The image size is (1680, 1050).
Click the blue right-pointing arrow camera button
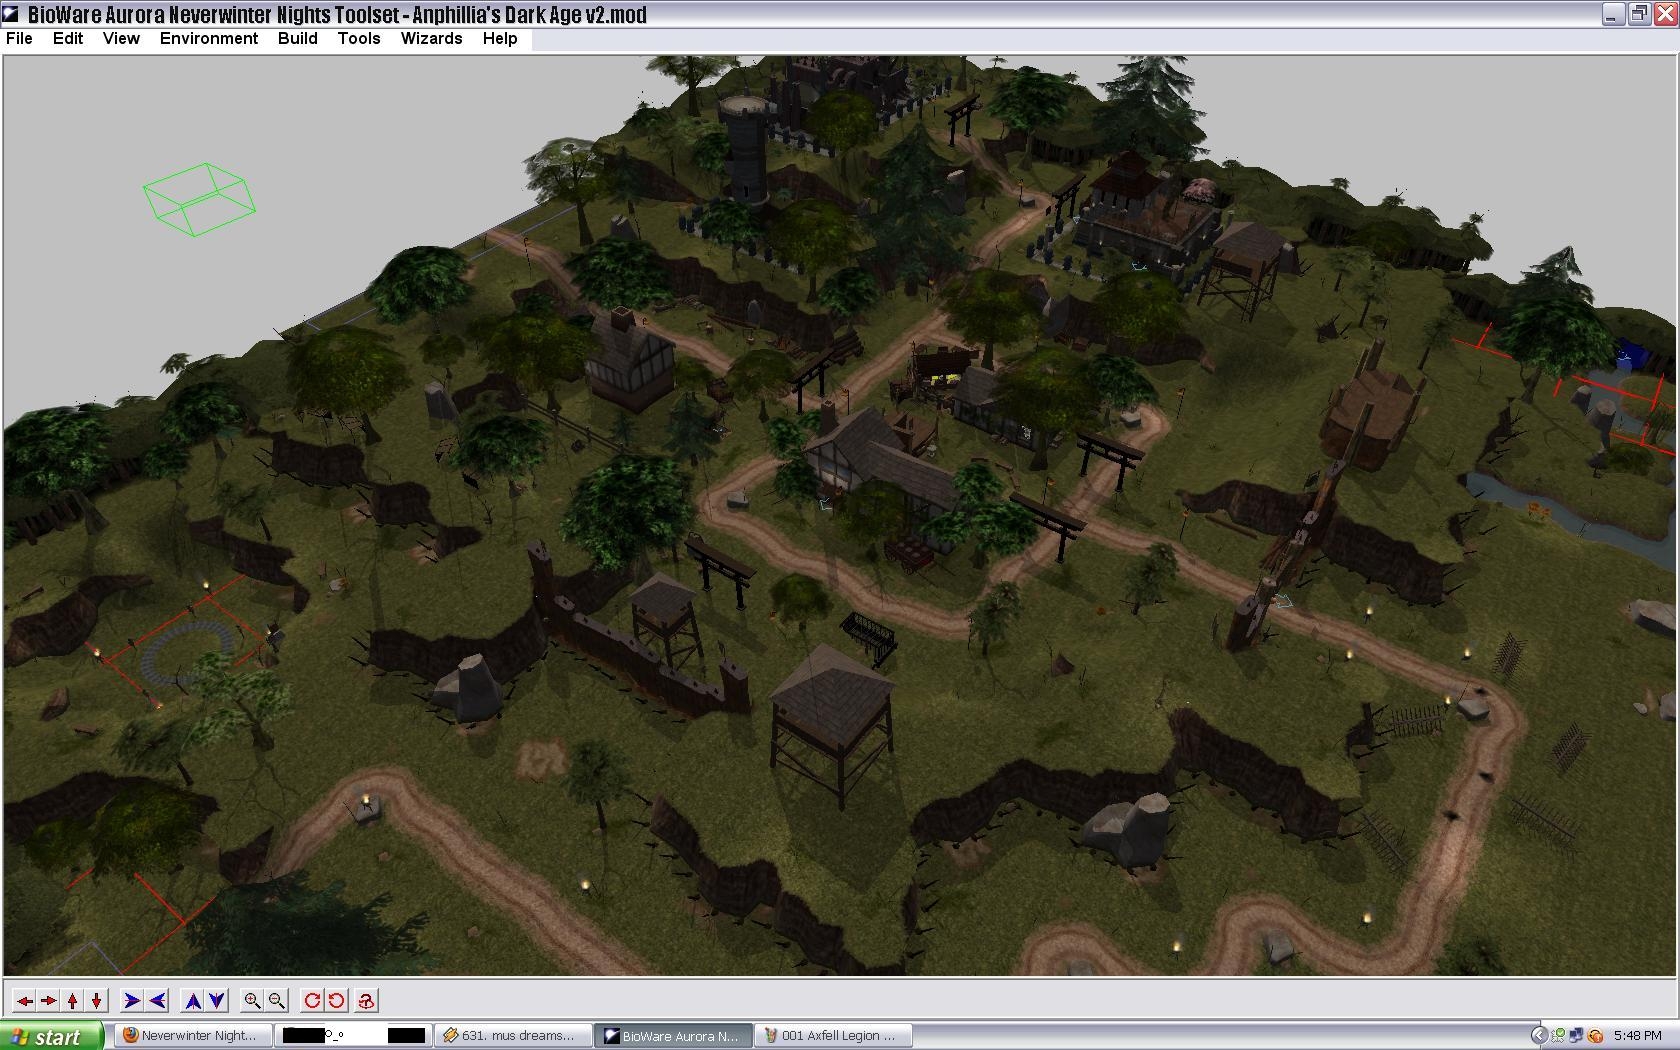131,1000
